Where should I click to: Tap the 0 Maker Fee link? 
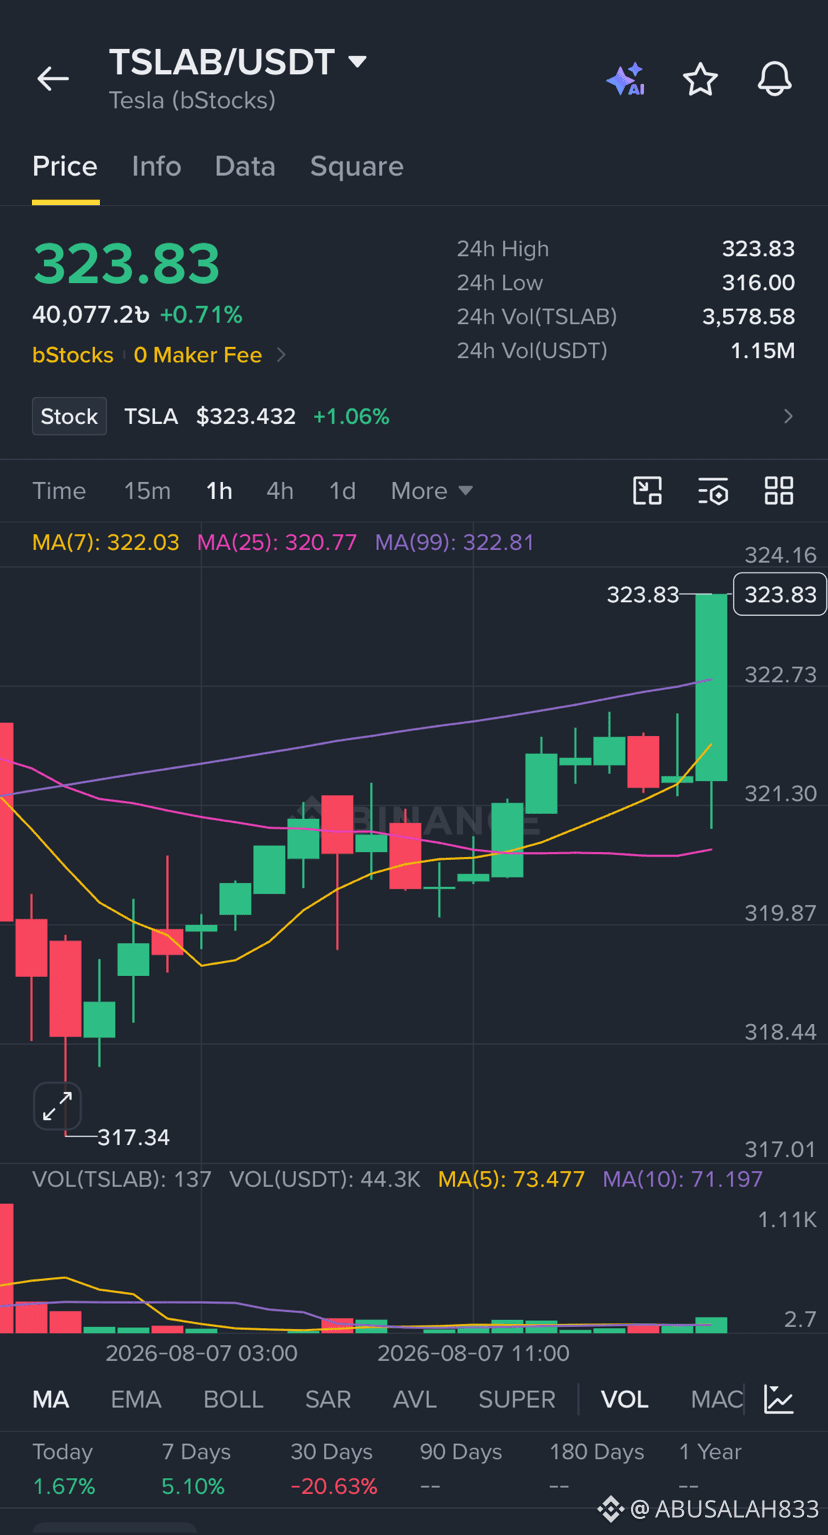click(x=198, y=355)
